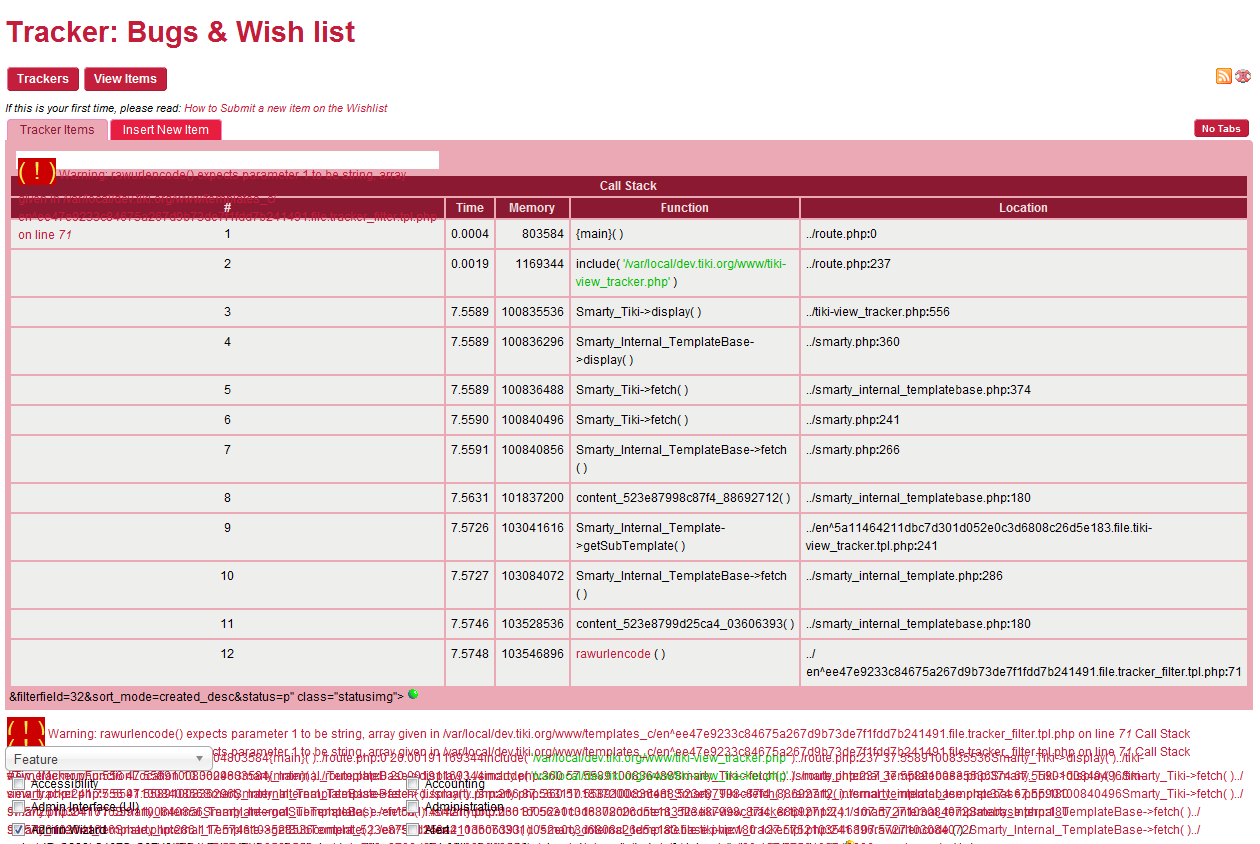
Task: Switch to the Insert New Item tab
Action: point(166,130)
